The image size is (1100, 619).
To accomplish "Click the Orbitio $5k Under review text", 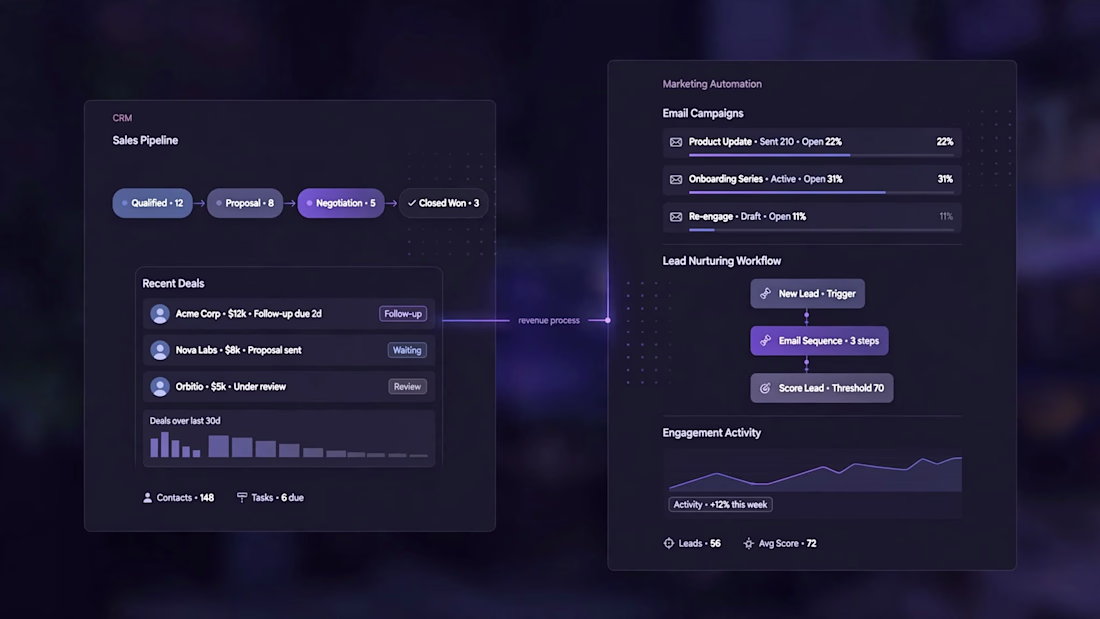I will (x=231, y=387).
